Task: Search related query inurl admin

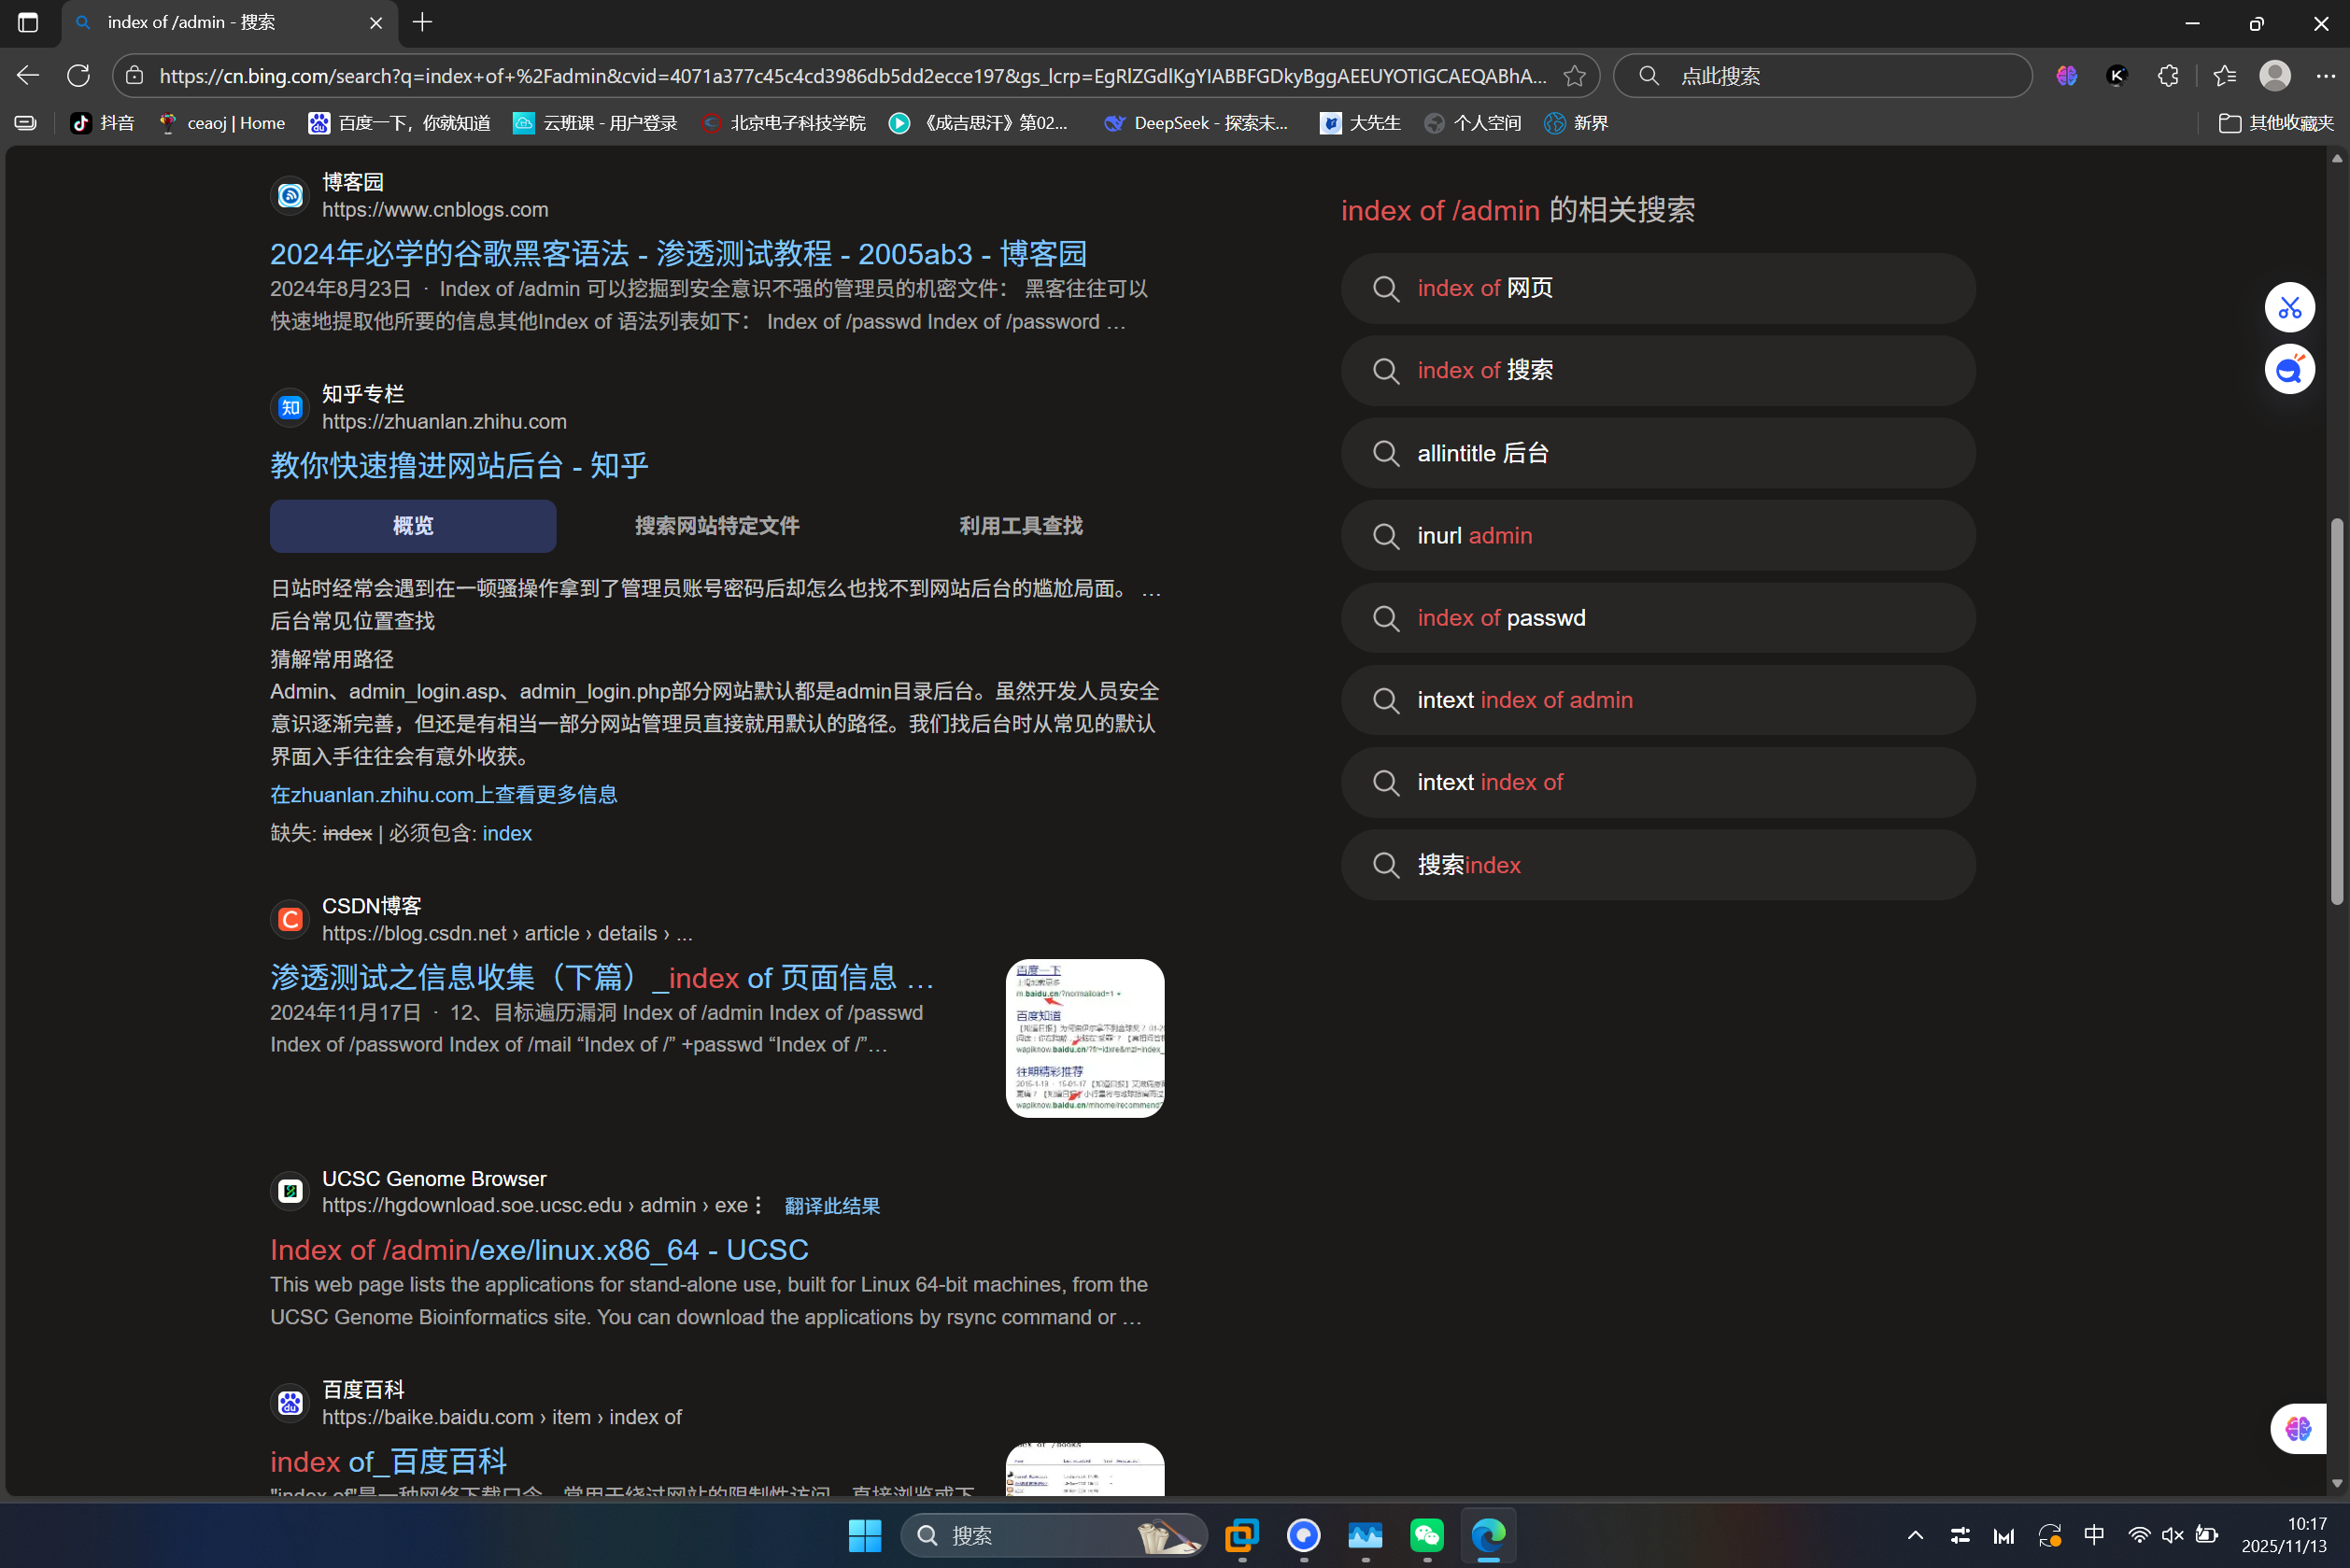Action: 1656,535
